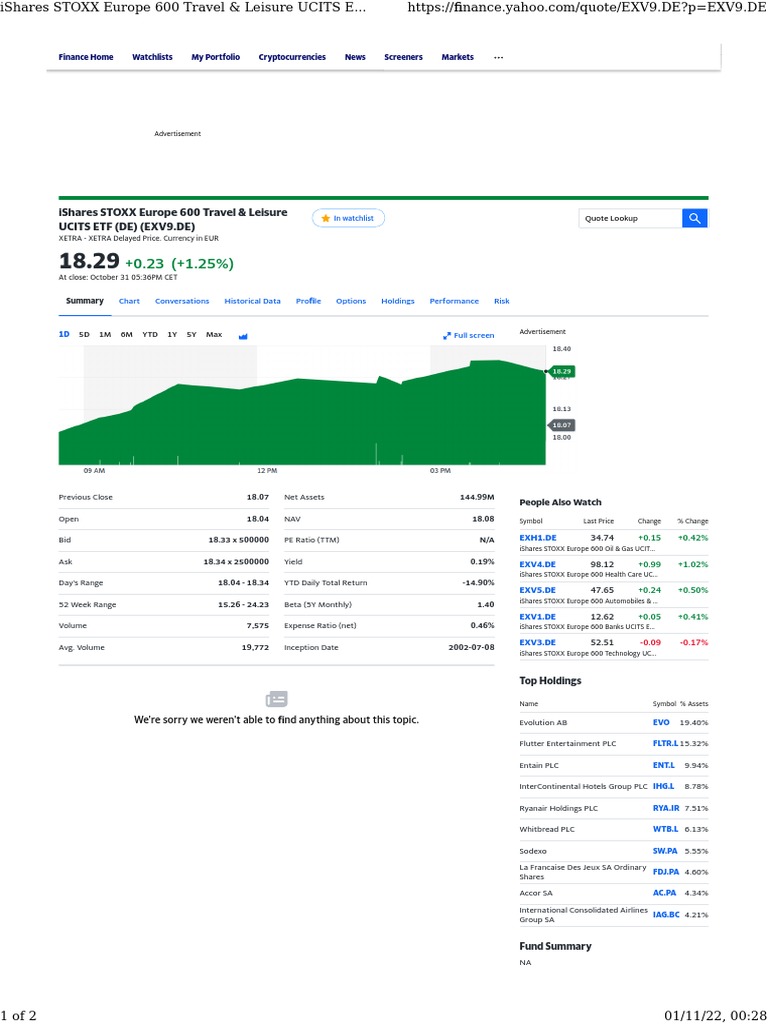The height and width of the screenshot is (1024, 768).
Task: Click the 18.07 previous close marker on chart
Action: (561, 425)
